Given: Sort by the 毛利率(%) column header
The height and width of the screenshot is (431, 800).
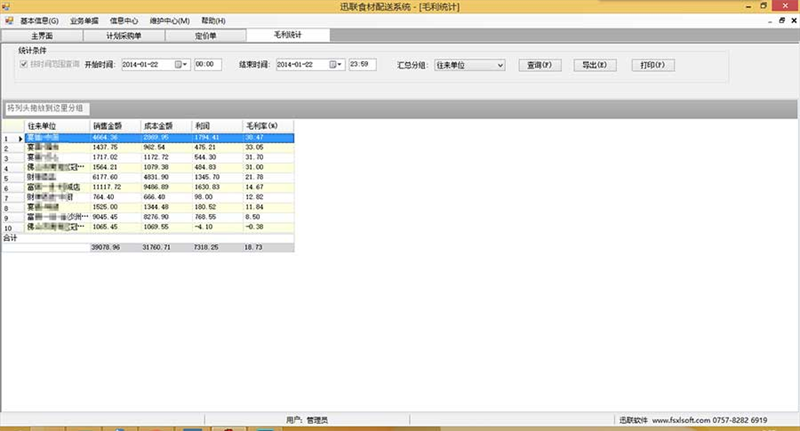Looking at the screenshot, I should click(x=266, y=126).
